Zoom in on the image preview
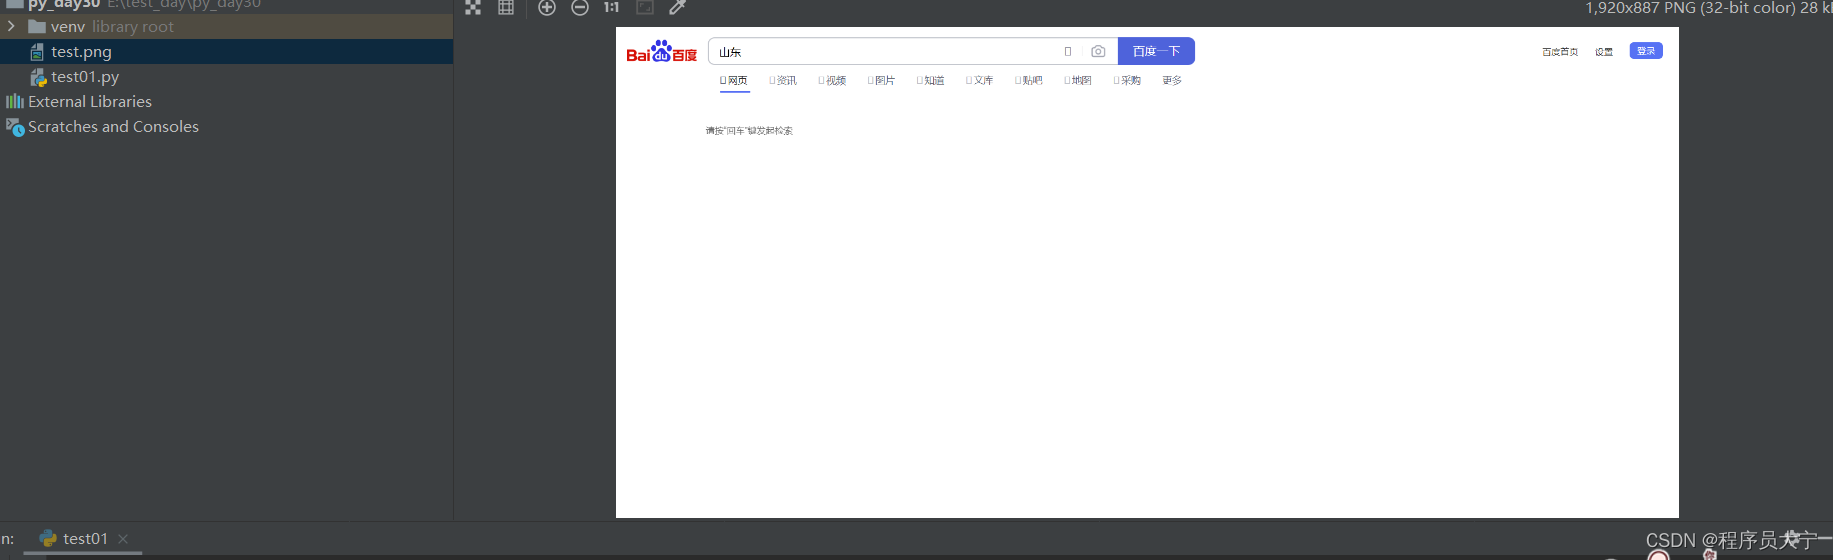1833x560 pixels. [x=547, y=7]
